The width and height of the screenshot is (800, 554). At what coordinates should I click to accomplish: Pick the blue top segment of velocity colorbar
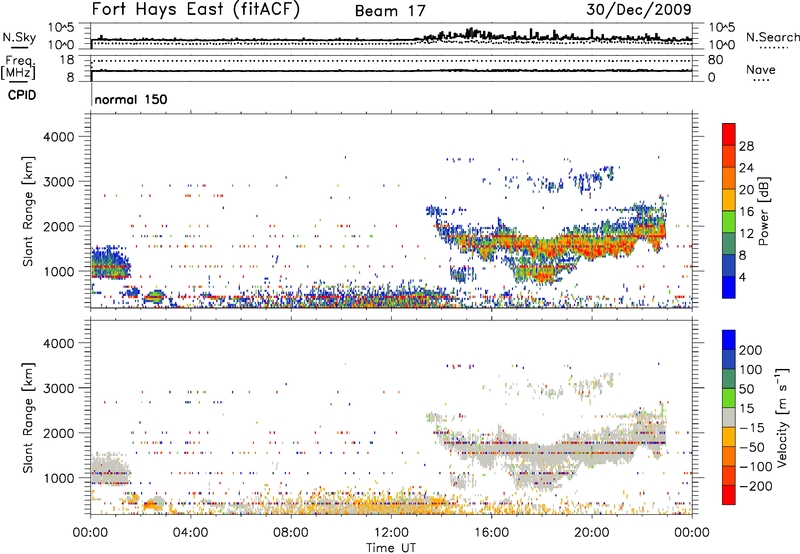[729, 340]
